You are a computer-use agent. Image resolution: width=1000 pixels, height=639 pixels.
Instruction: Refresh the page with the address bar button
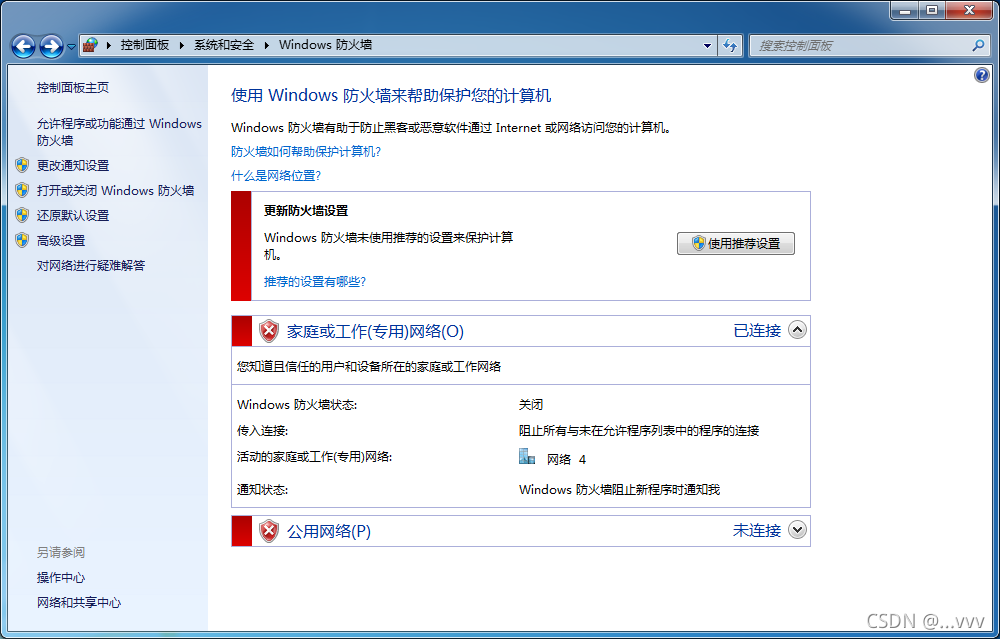click(730, 45)
